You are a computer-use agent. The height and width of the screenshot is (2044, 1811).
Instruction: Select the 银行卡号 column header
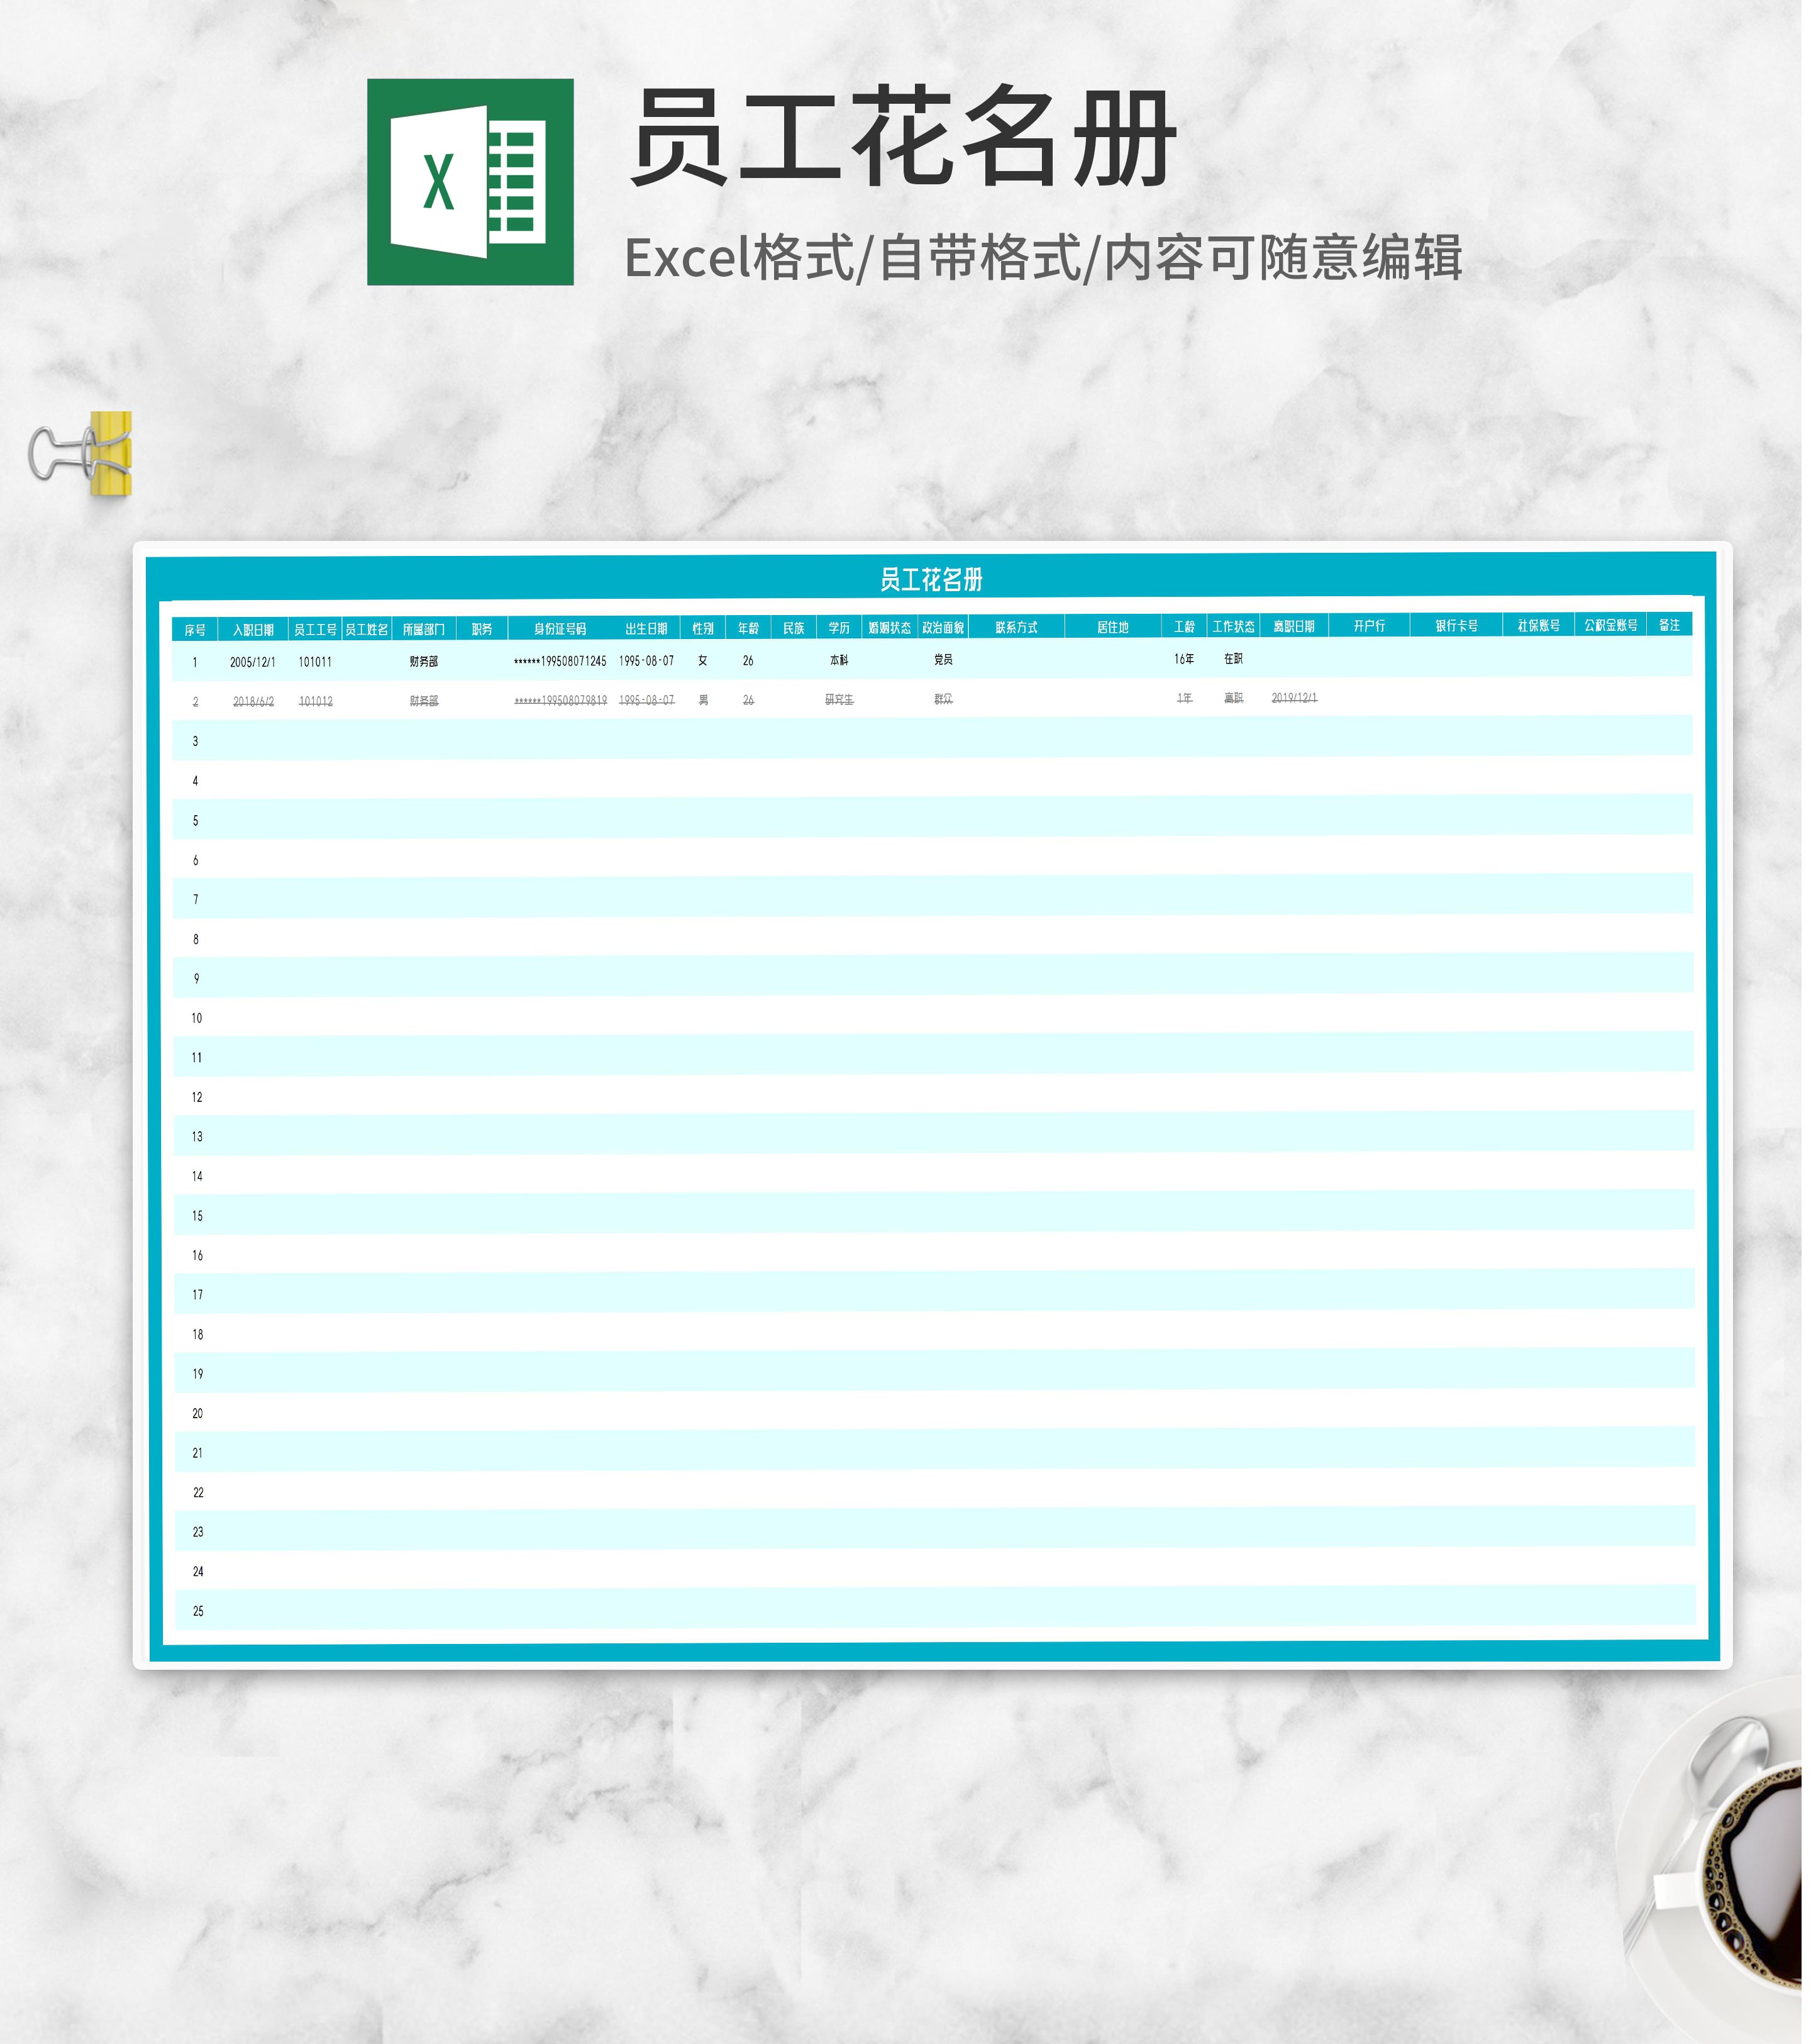point(1456,626)
